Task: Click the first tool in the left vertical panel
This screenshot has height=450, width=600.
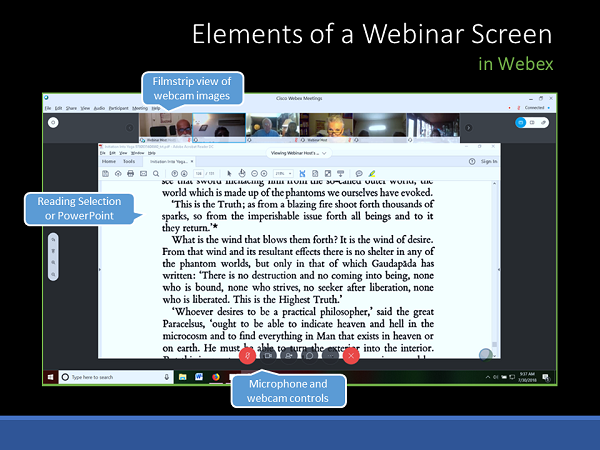Action: (53, 240)
